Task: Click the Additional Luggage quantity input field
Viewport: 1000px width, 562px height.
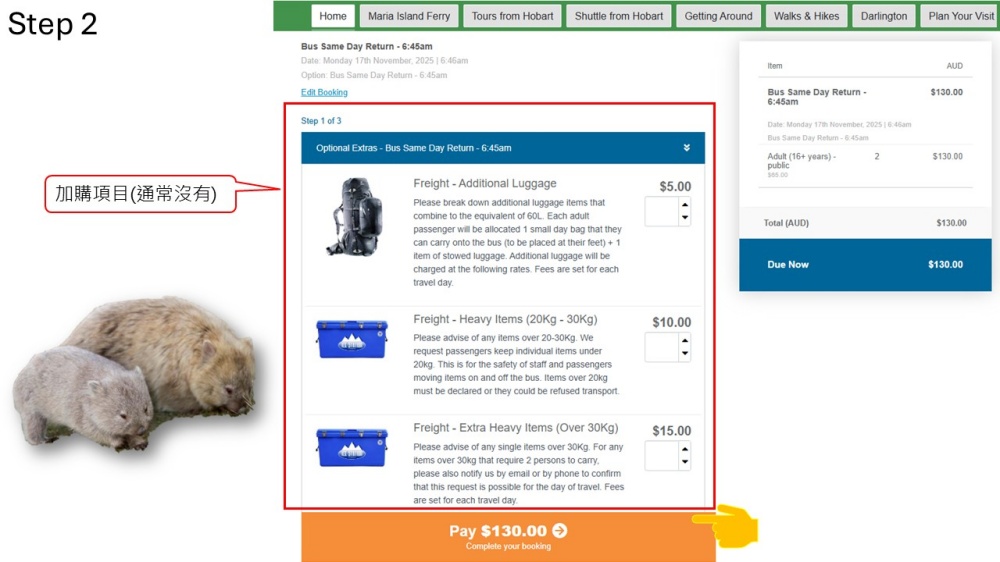Action: (x=662, y=212)
